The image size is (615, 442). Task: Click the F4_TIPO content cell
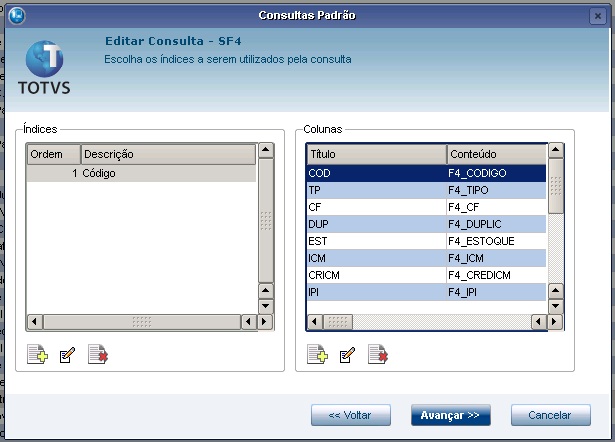coord(496,190)
